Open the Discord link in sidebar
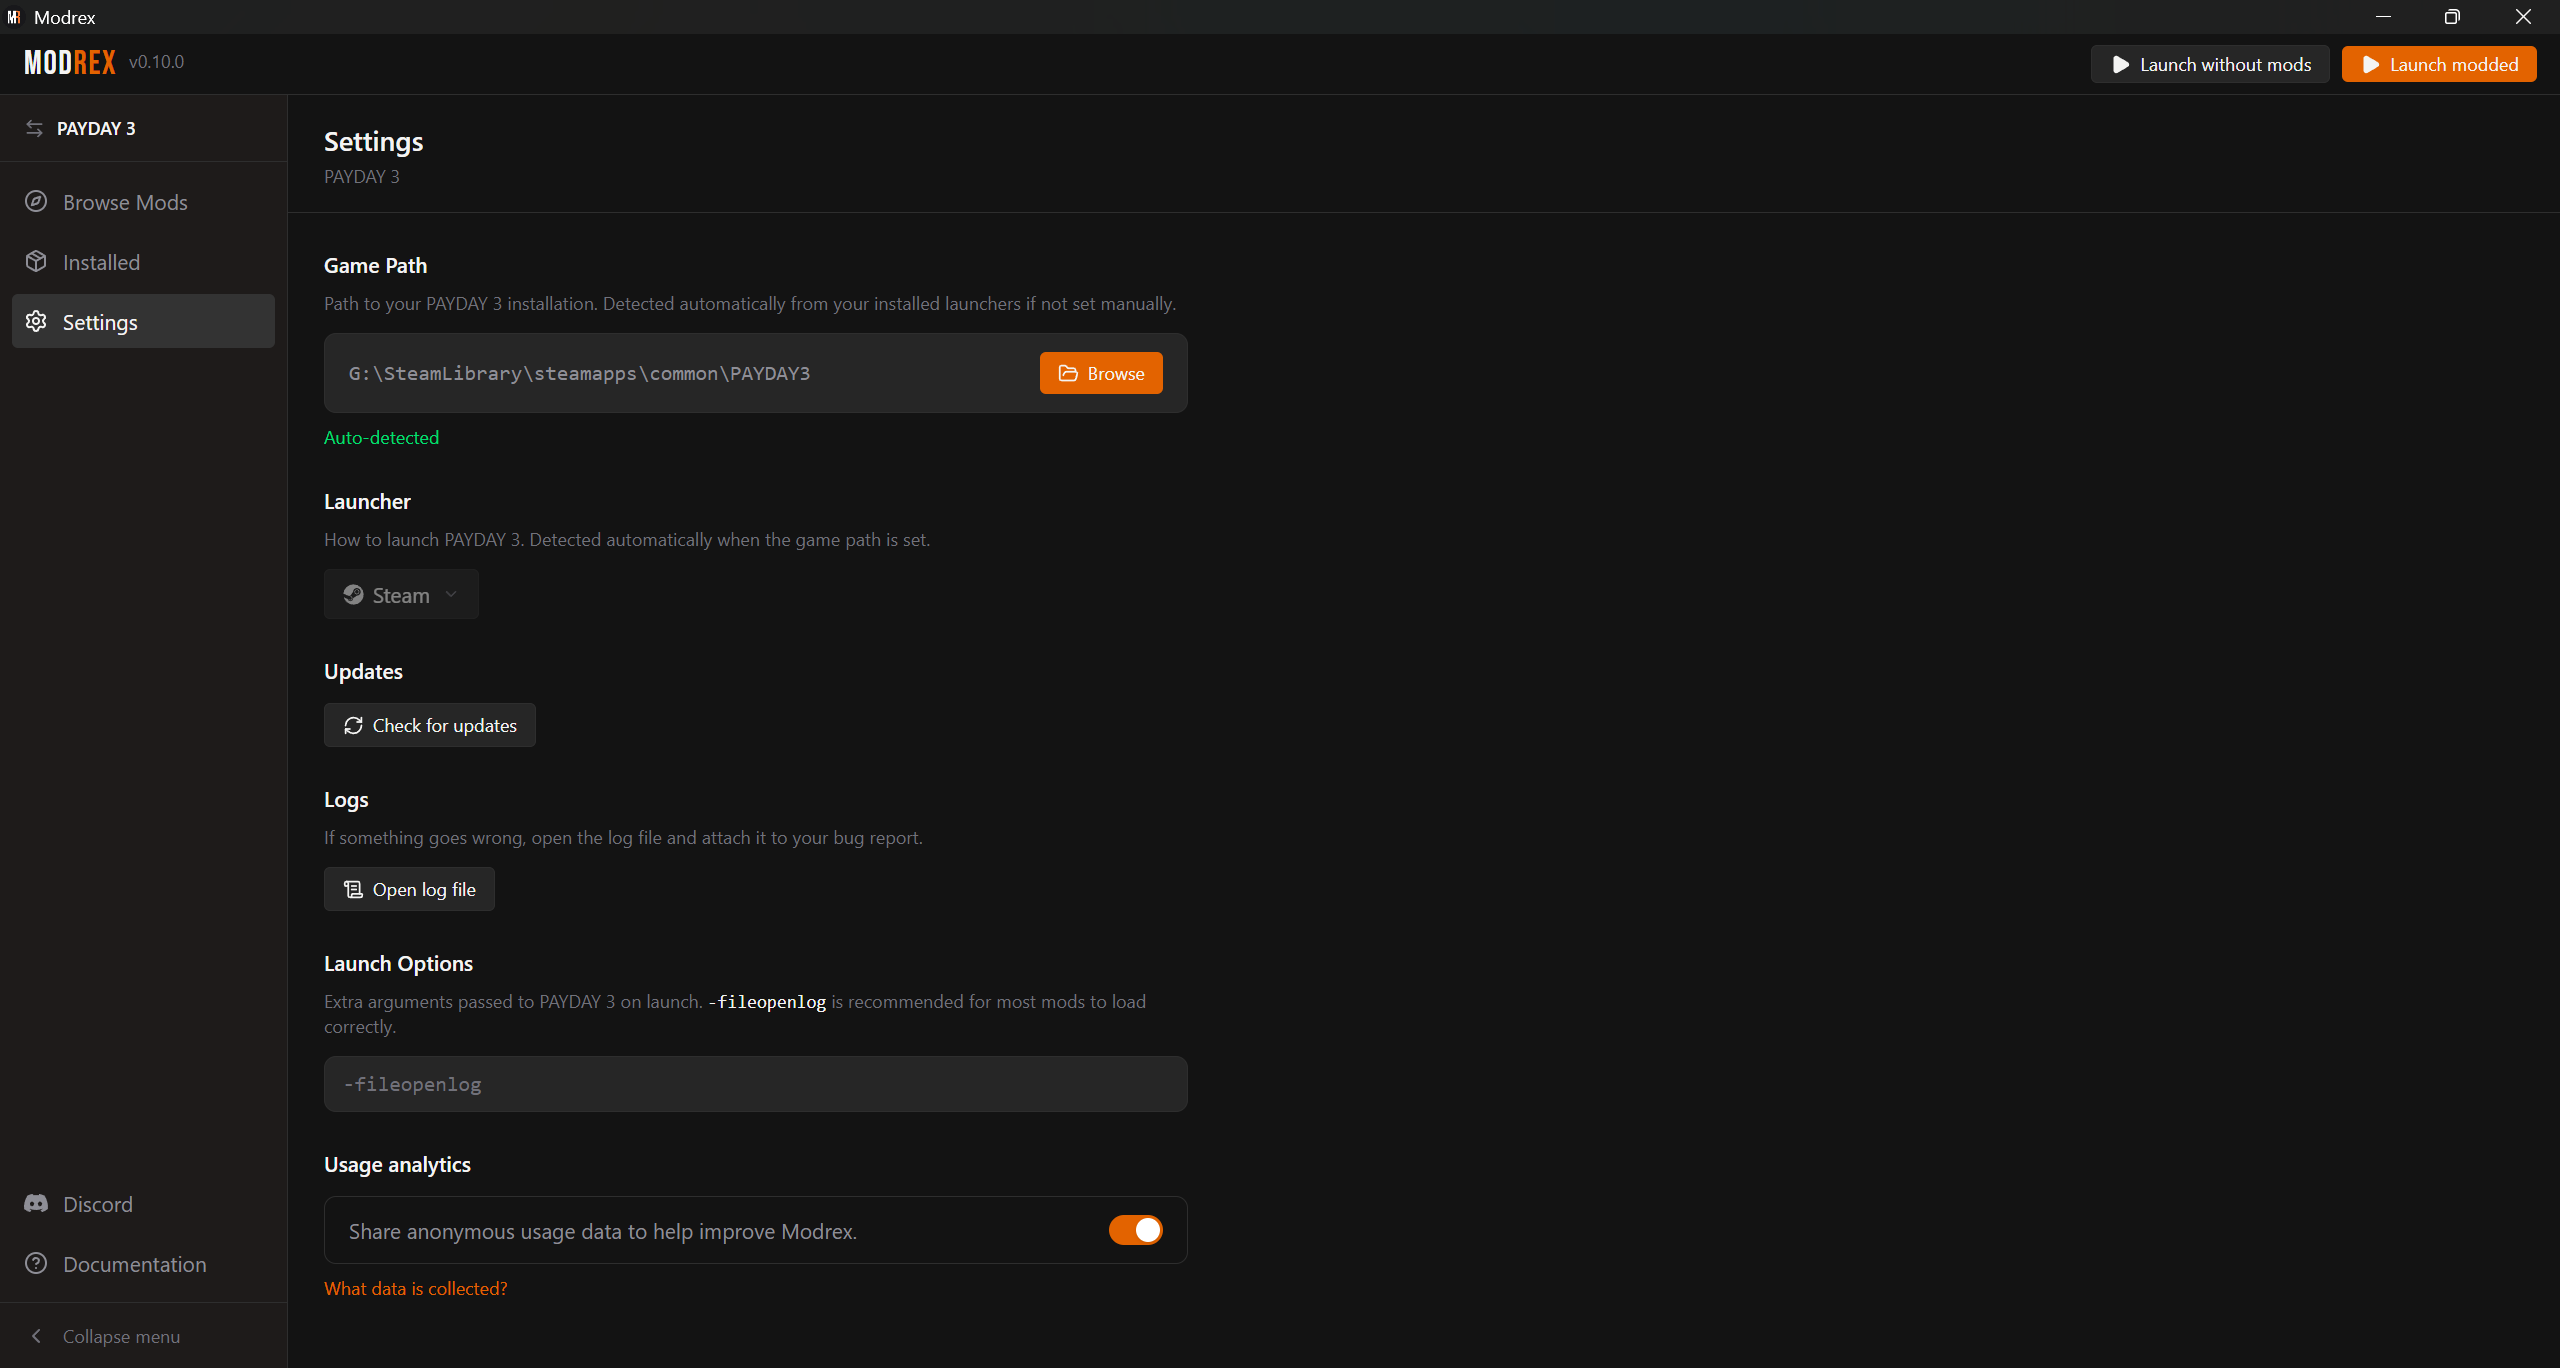 click(143, 1204)
